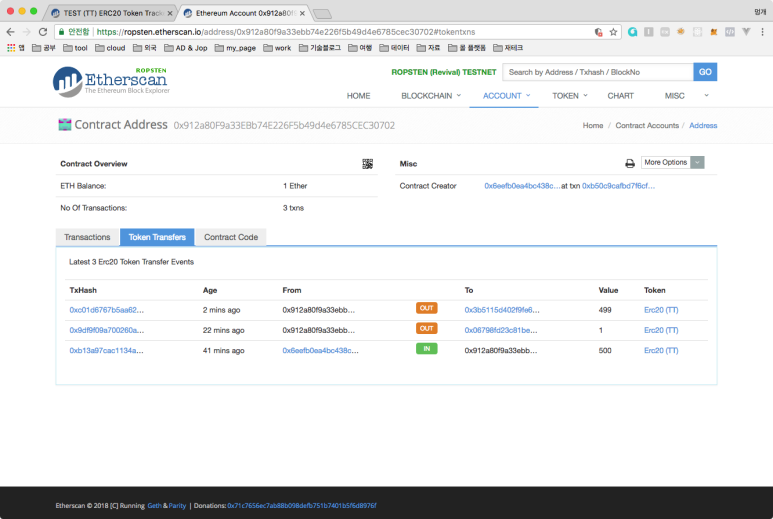Click the first row OUT badge

coord(426,308)
